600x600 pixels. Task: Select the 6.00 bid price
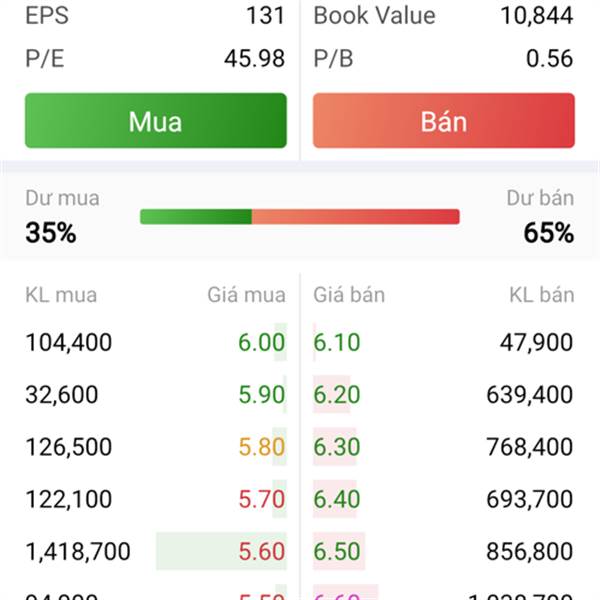(x=262, y=342)
